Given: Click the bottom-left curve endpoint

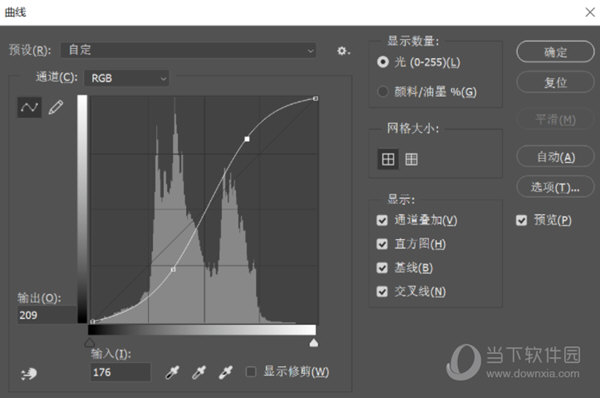Looking at the screenshot, I should coord(93,321).
